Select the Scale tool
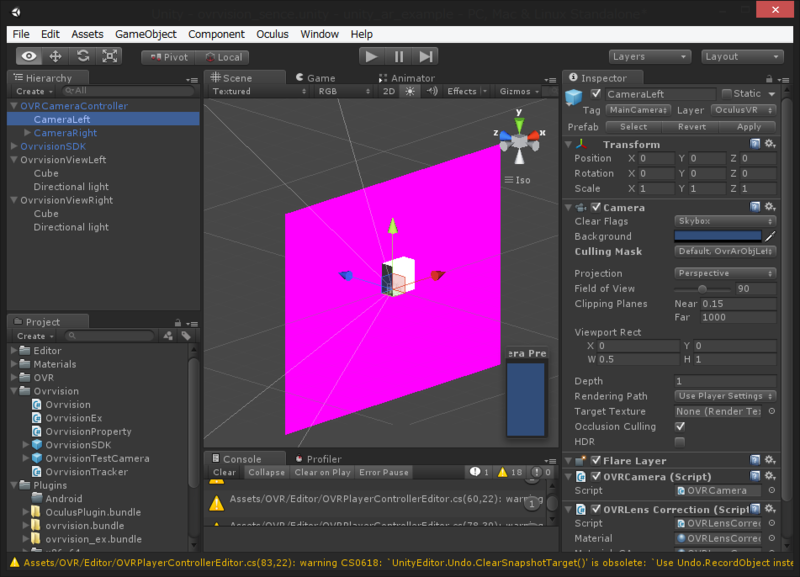This screenshot has width=800, height=577. tap(110, 56)
